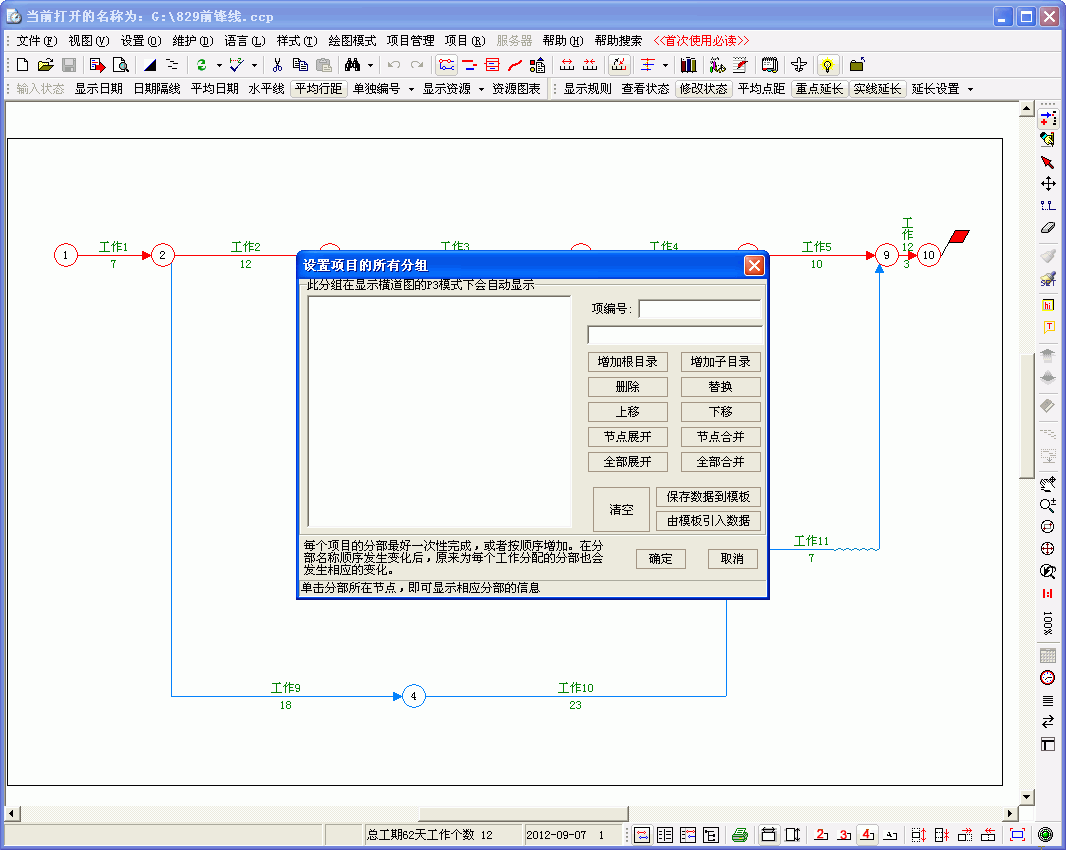Image resolution: width=1066 pixels, height=850 pixels.
Task: Click the 取消 button in dialog
Action: click(x=732, y=559)
